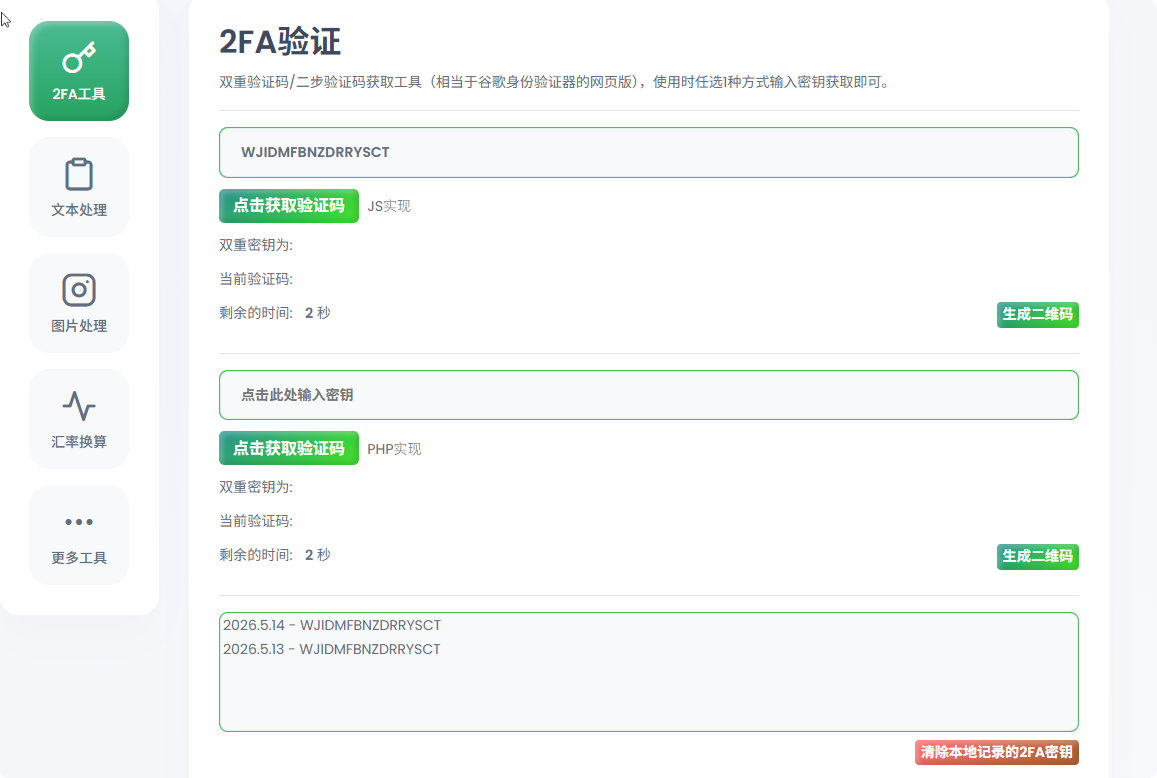
Task: Click empty area of saved keys box
Action: 649,698
